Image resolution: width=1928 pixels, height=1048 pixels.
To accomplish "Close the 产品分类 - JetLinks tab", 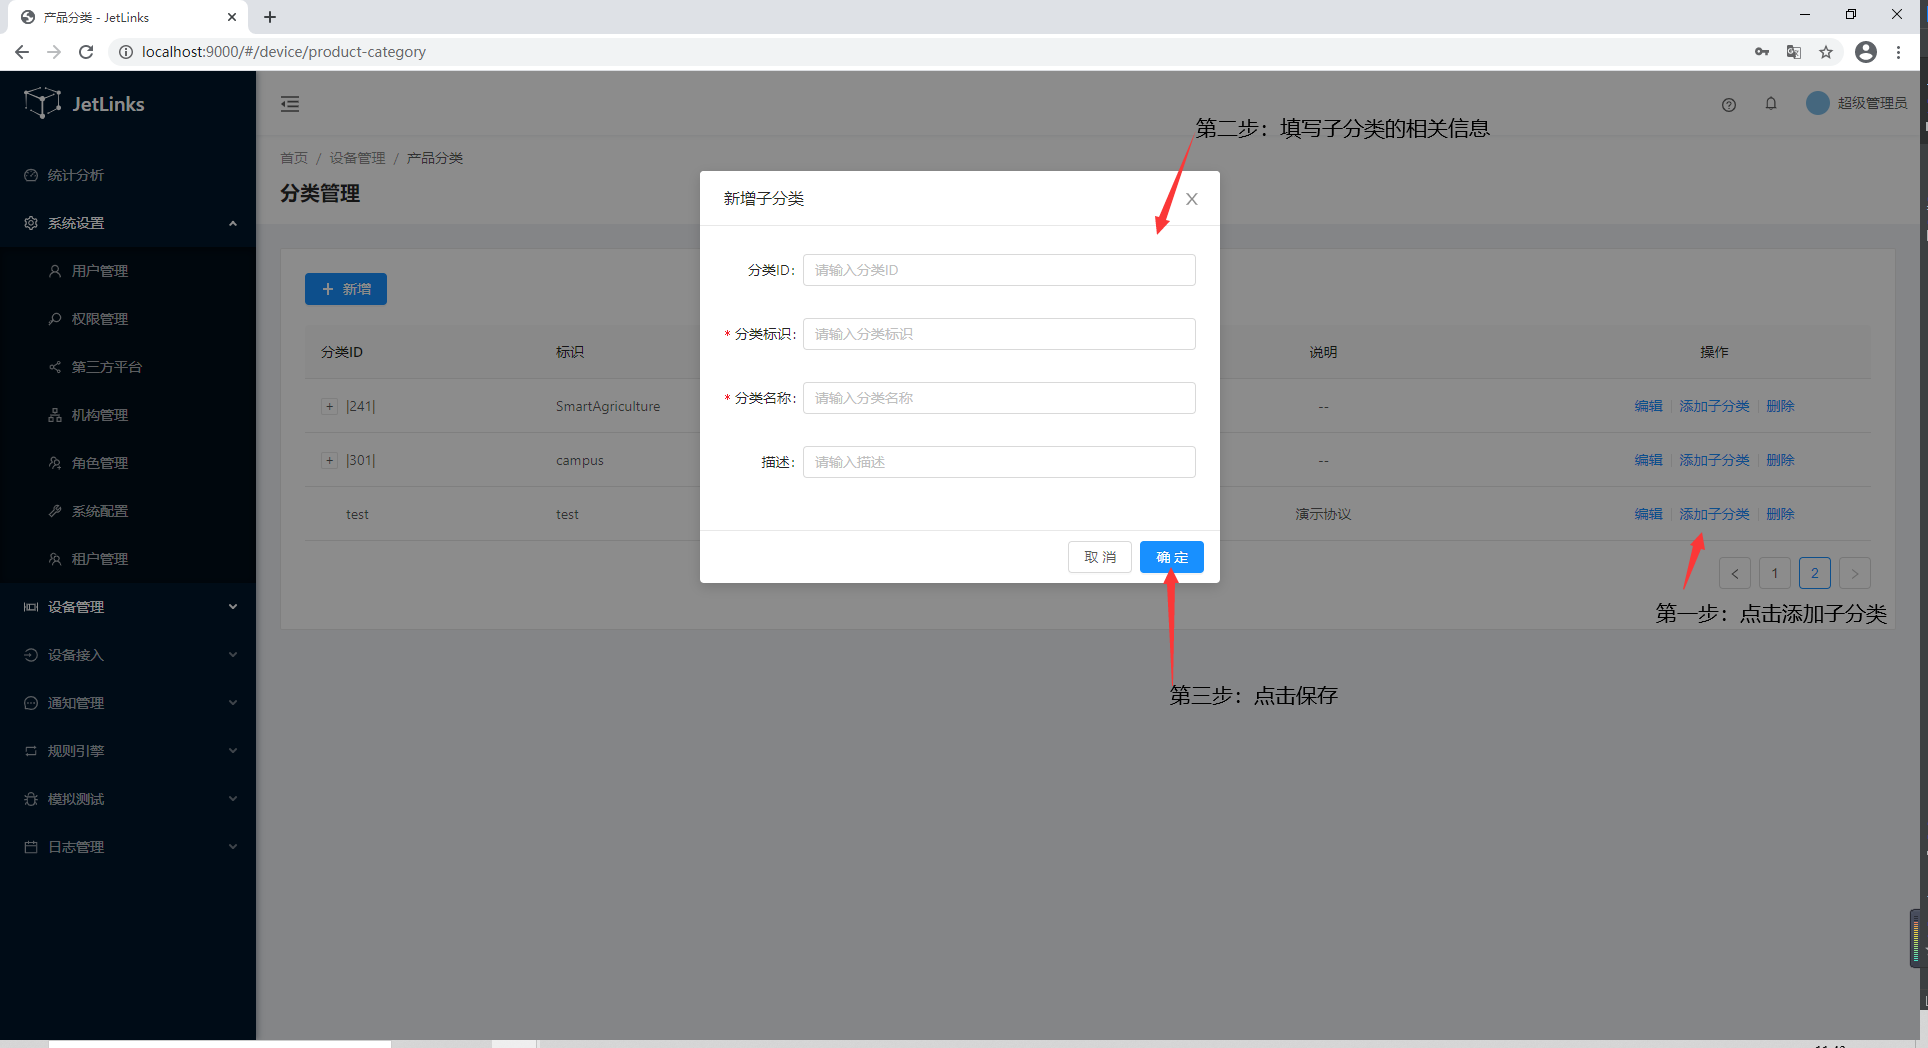I will (232, 17).
